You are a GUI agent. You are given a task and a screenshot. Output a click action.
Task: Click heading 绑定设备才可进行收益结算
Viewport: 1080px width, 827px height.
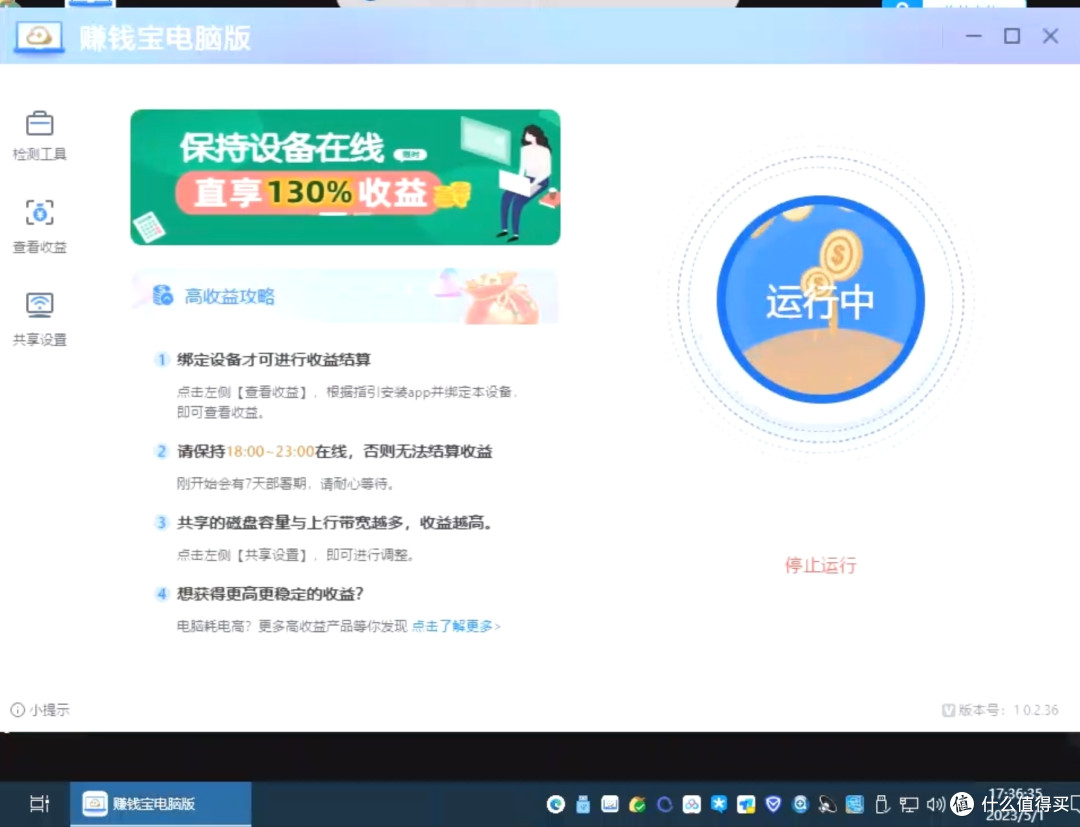[x=273, y=359]
